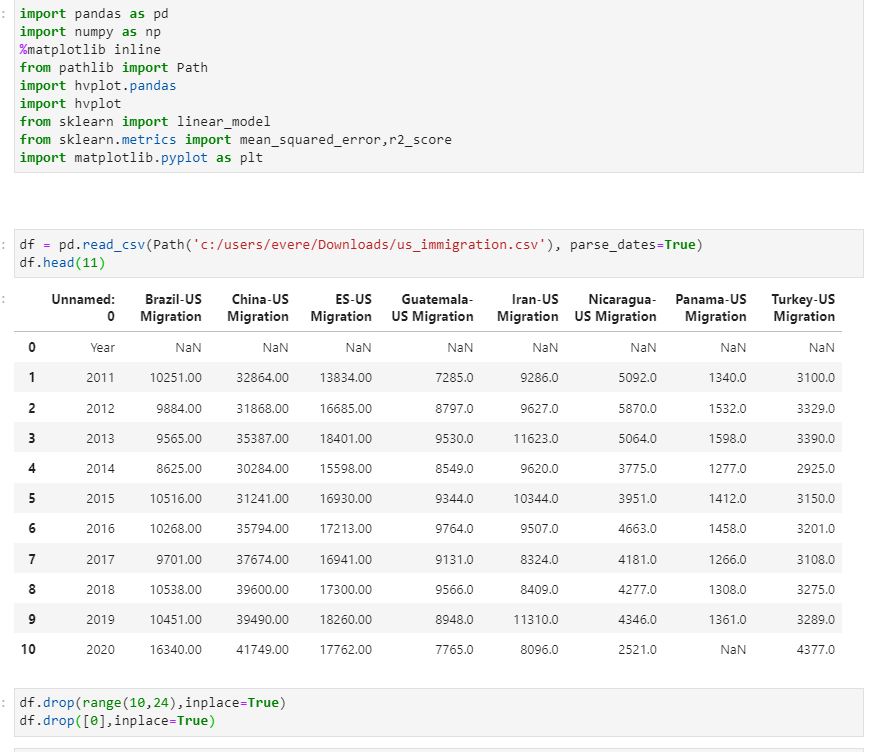Screen dimensions: 869x752
Task: Click year cell 2013
Action: [x=100, y=438]
